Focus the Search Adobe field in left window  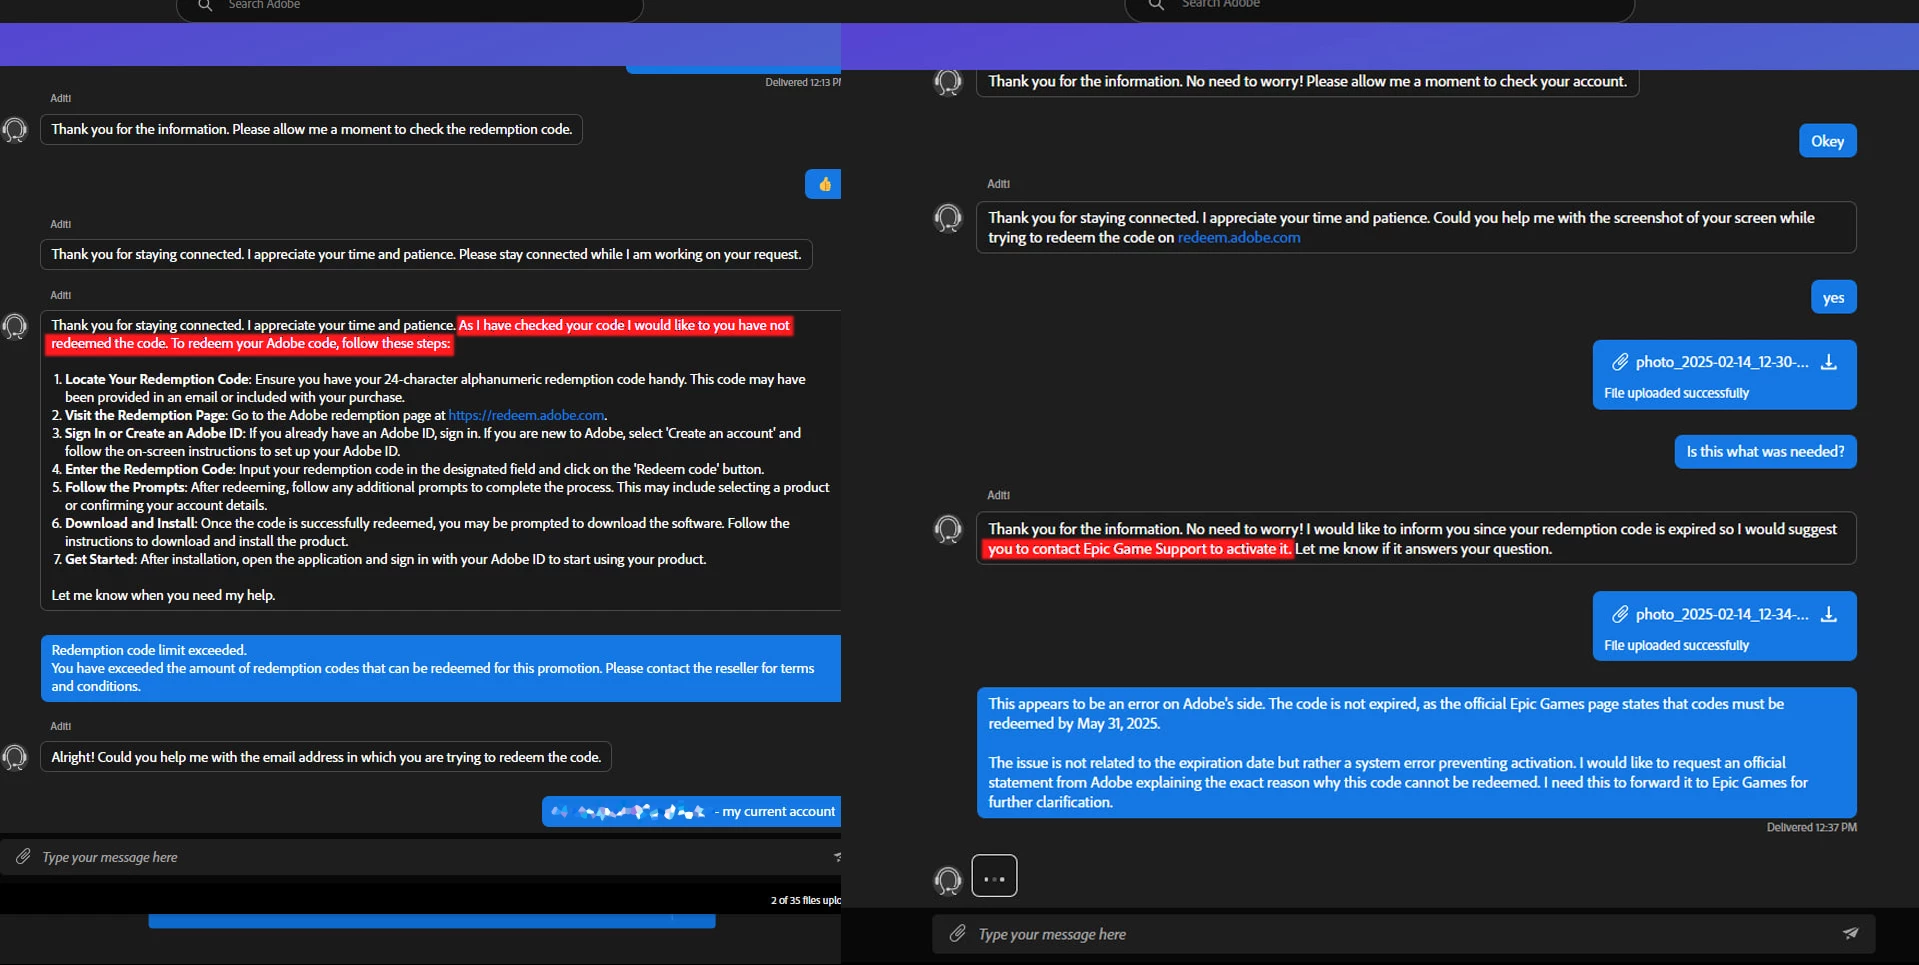[410, 8]
